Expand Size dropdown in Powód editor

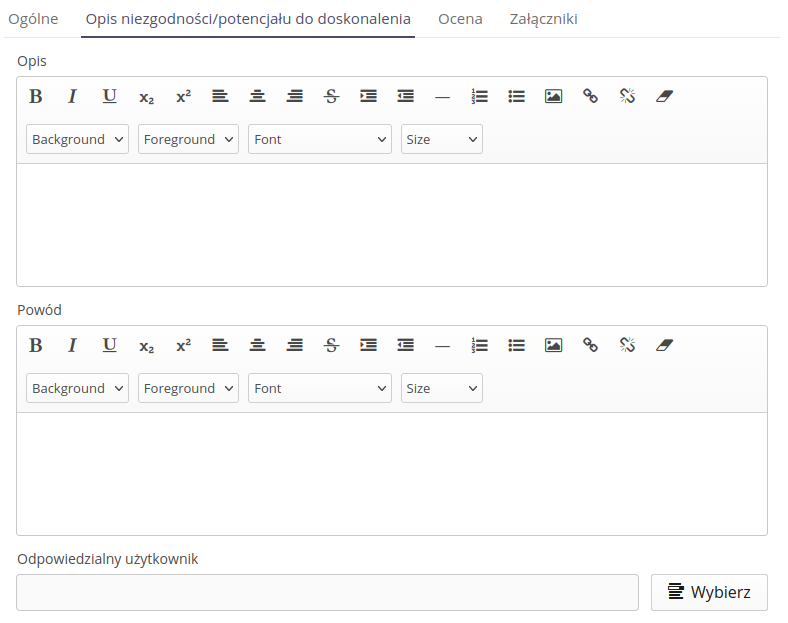[441, 388]
